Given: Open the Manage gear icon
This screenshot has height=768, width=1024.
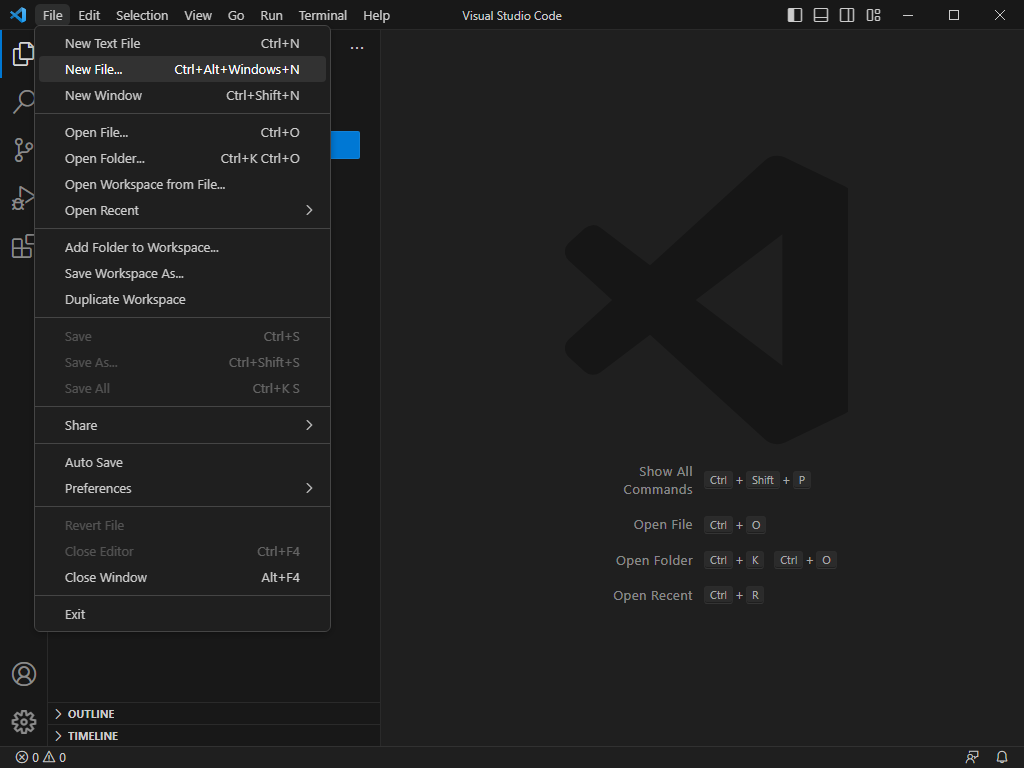Looking at the screenshot, I should click(24, 722).
